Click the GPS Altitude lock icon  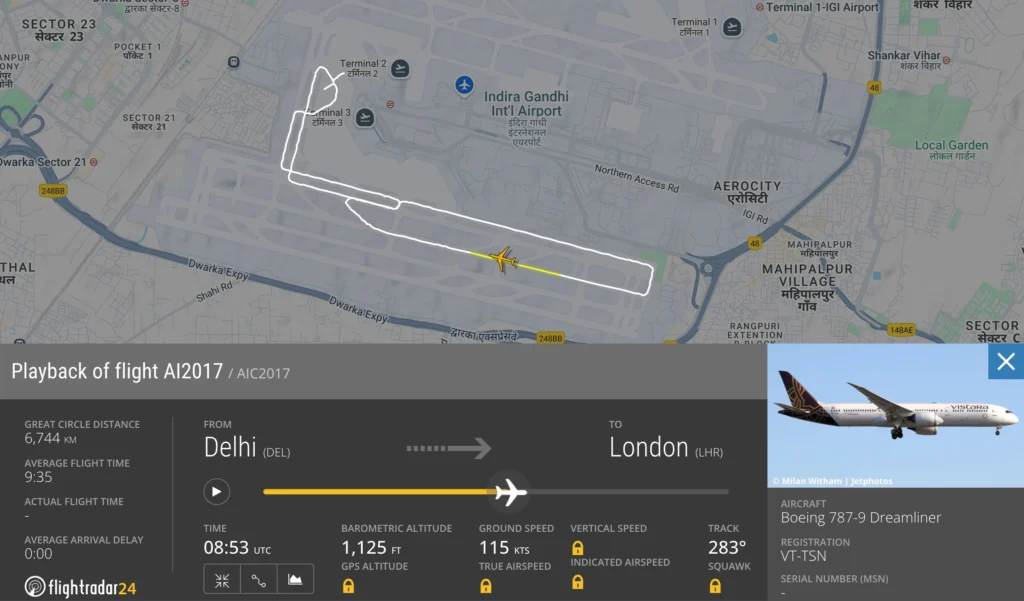pyautogui.click(x=349, y=586)
